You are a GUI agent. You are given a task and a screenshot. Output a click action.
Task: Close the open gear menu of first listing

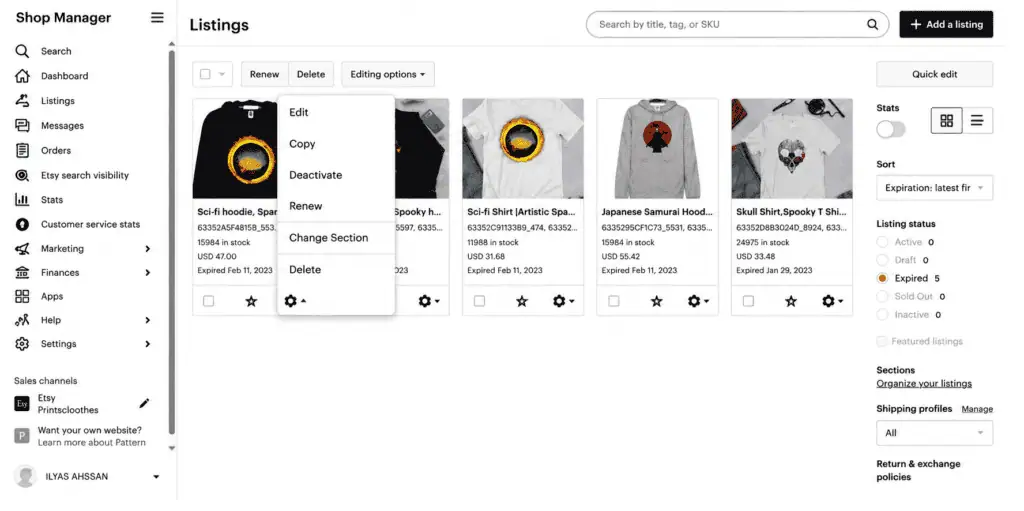295,301
